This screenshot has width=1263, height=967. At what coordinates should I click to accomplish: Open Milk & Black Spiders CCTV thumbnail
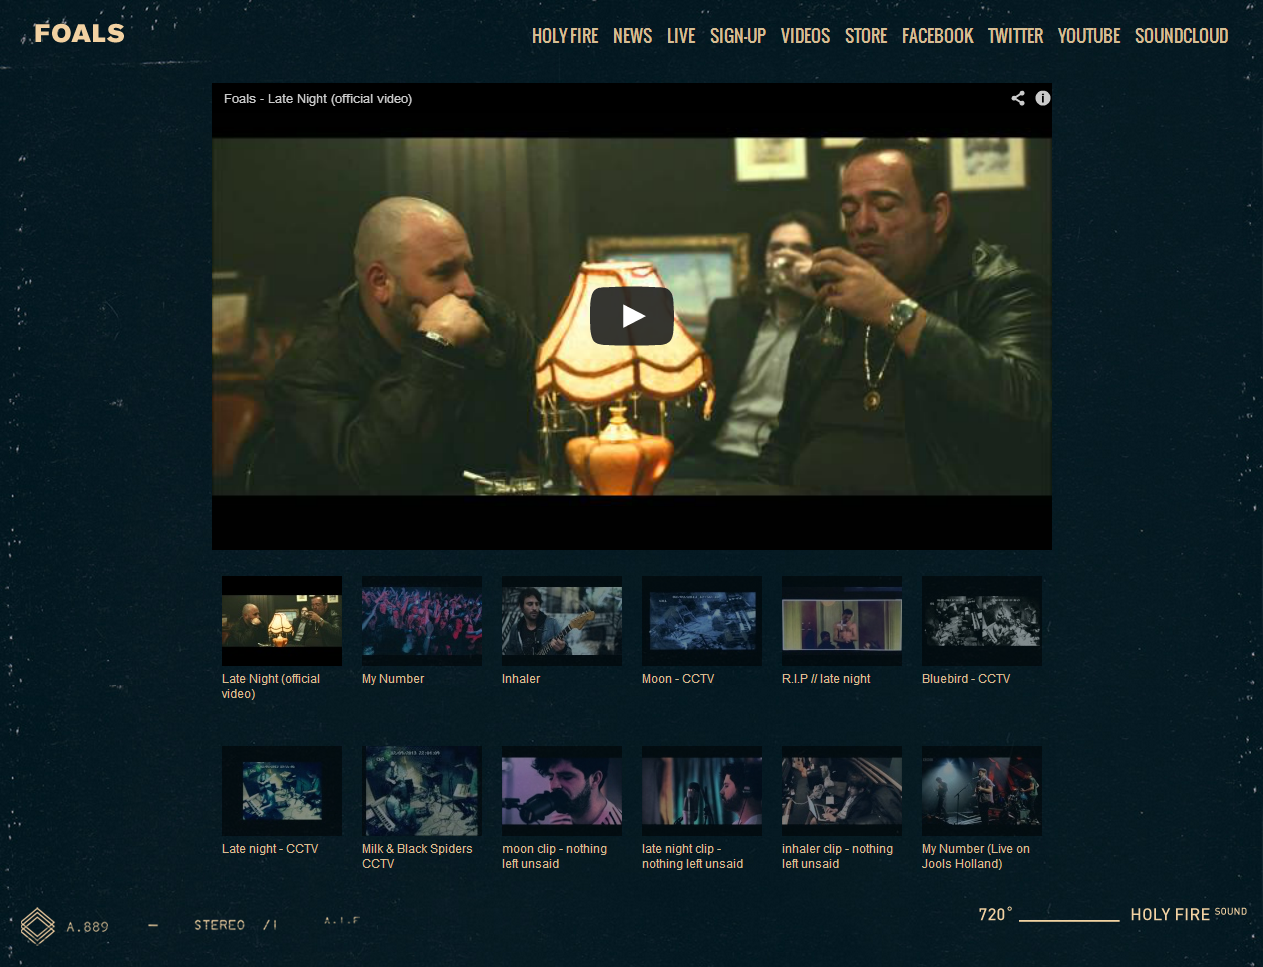pyautogui.click(x=422, y=791)
